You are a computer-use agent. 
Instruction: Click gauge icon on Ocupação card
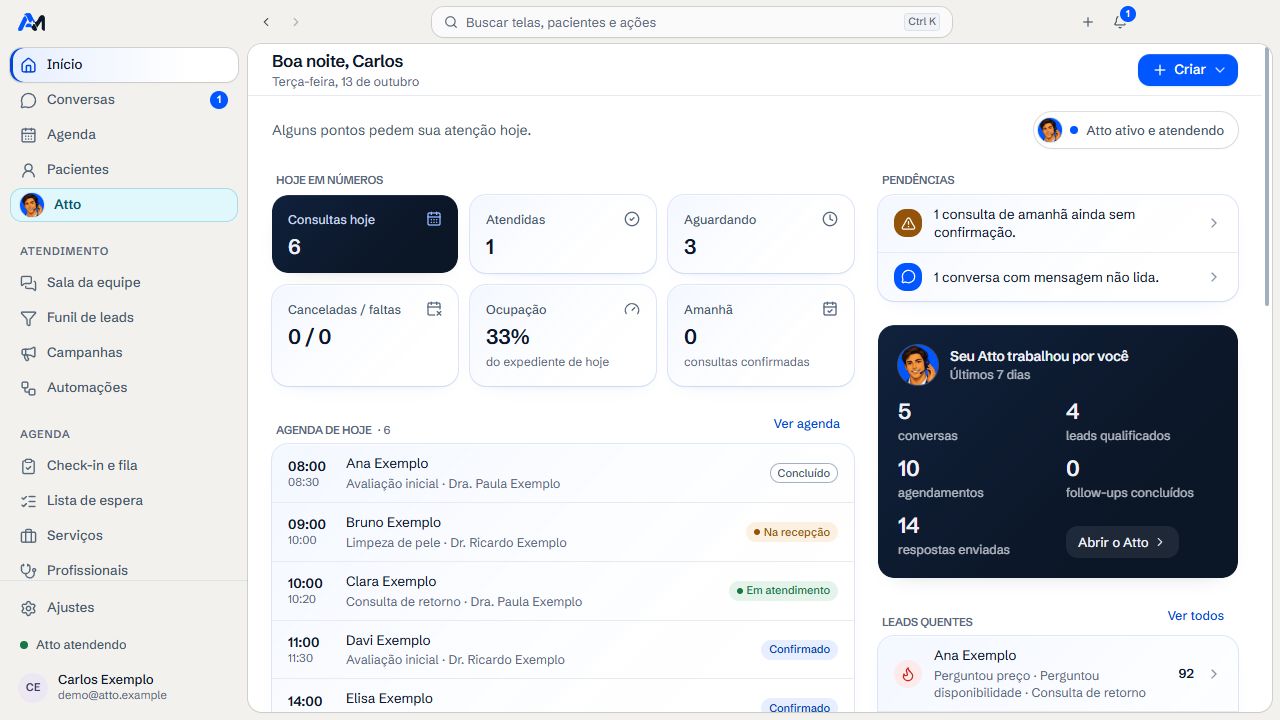tap(632, 309)
